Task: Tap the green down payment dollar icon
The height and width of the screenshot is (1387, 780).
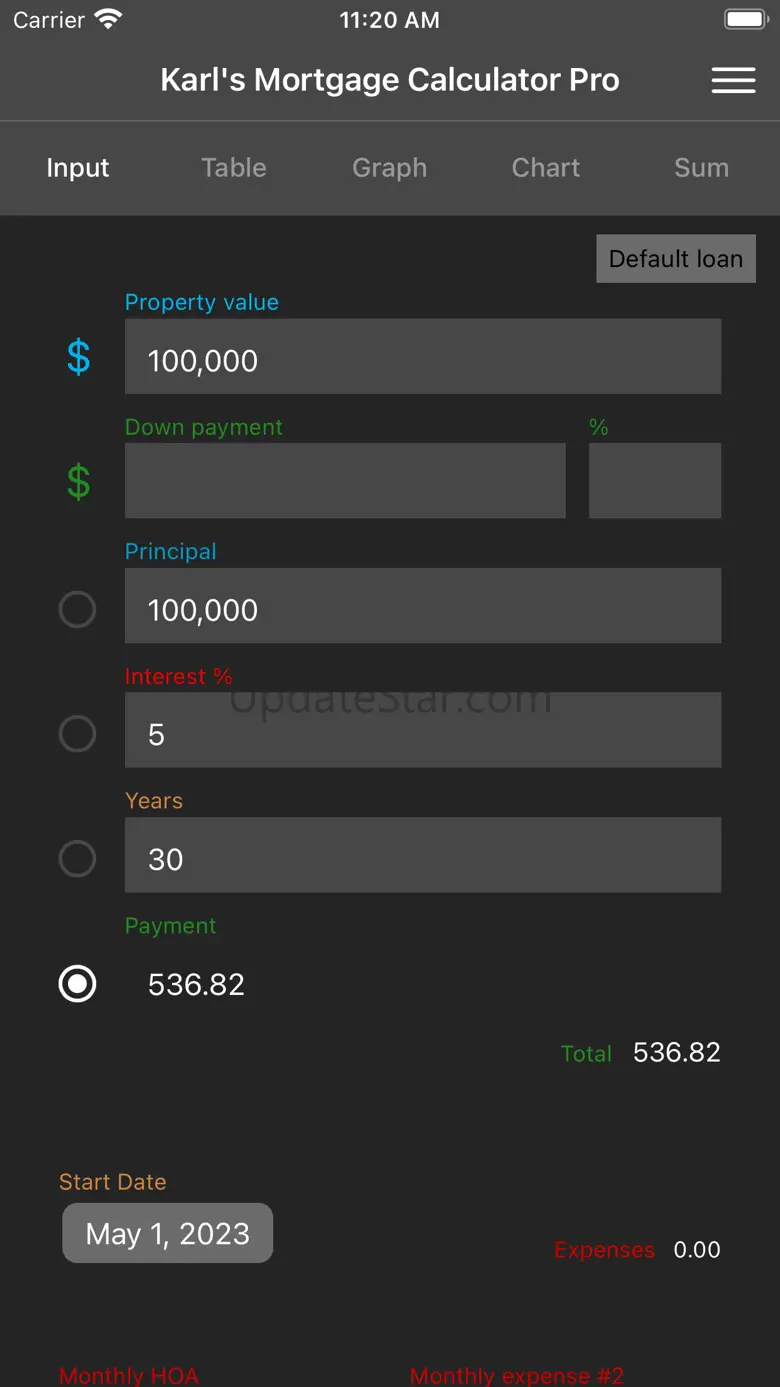Action: [x=78, y=482]
